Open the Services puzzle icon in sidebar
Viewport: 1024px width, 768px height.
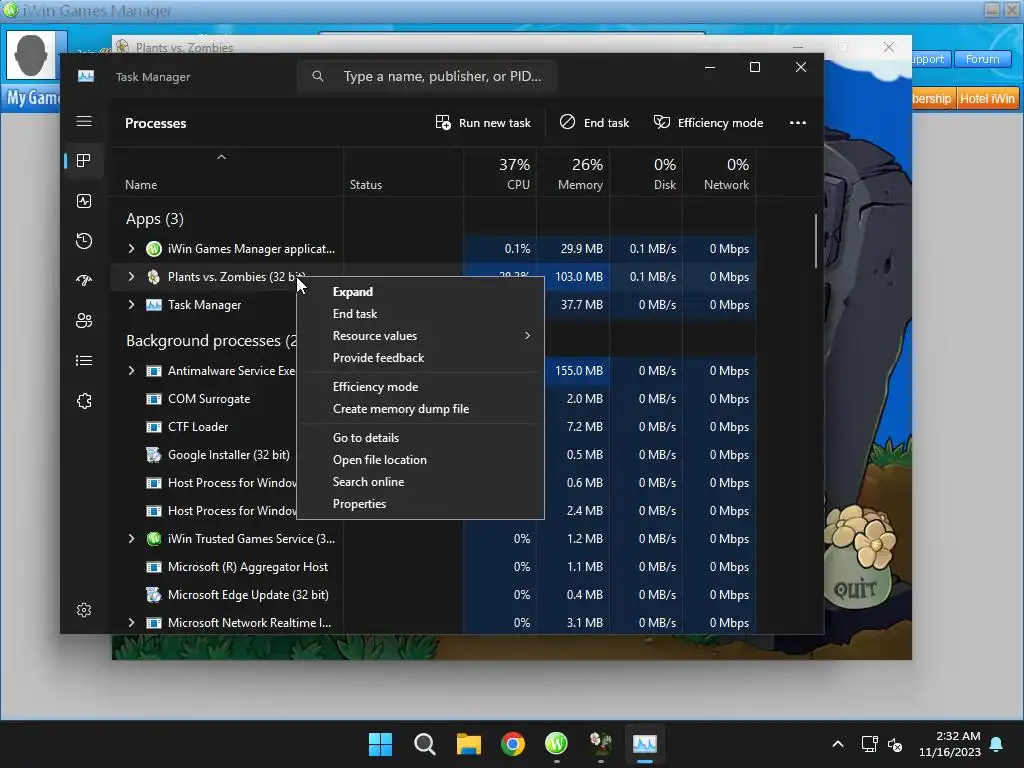tap(84, 401)
